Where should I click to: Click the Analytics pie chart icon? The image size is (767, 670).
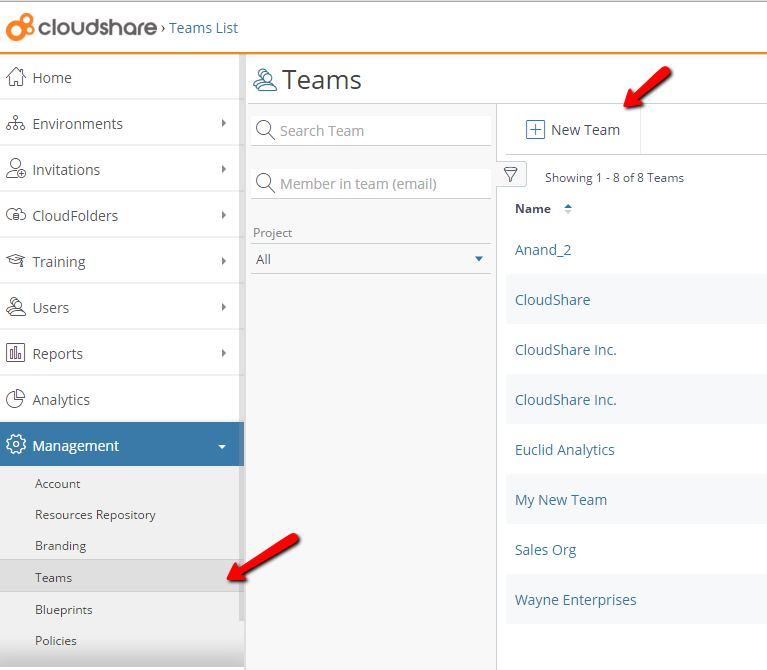(16, 399)
